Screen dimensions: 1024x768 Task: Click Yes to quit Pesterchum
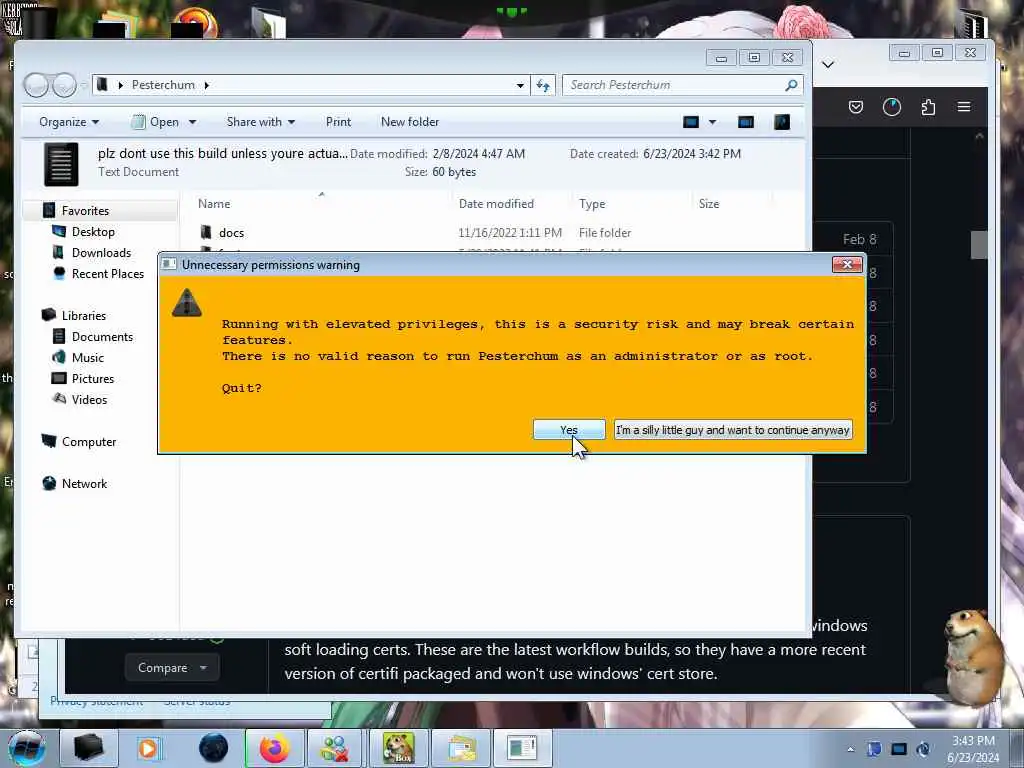(x=569, y=430)
